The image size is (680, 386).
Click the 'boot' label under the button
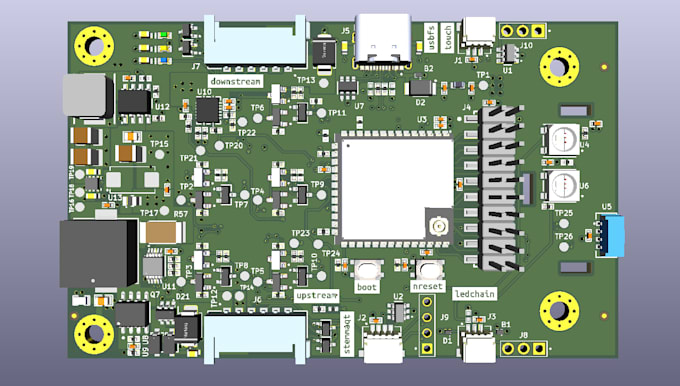click(x=367, y=287)
